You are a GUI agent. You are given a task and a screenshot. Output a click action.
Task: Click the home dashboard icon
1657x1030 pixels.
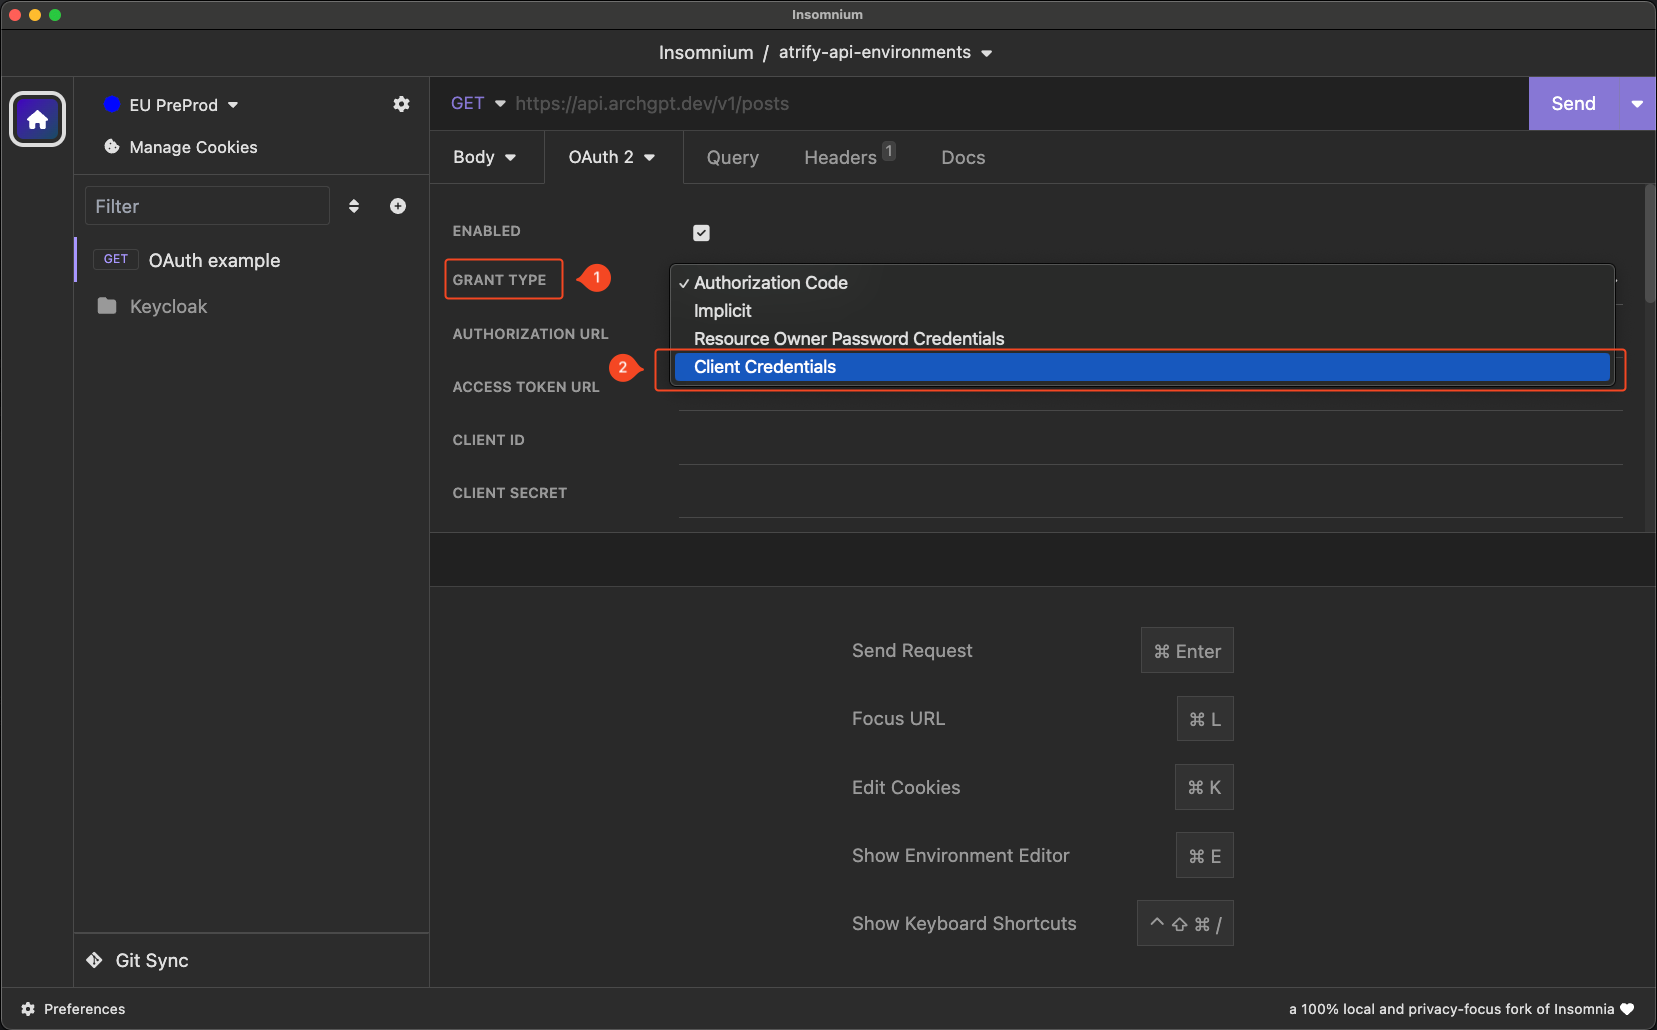click(x=37, y=120)
